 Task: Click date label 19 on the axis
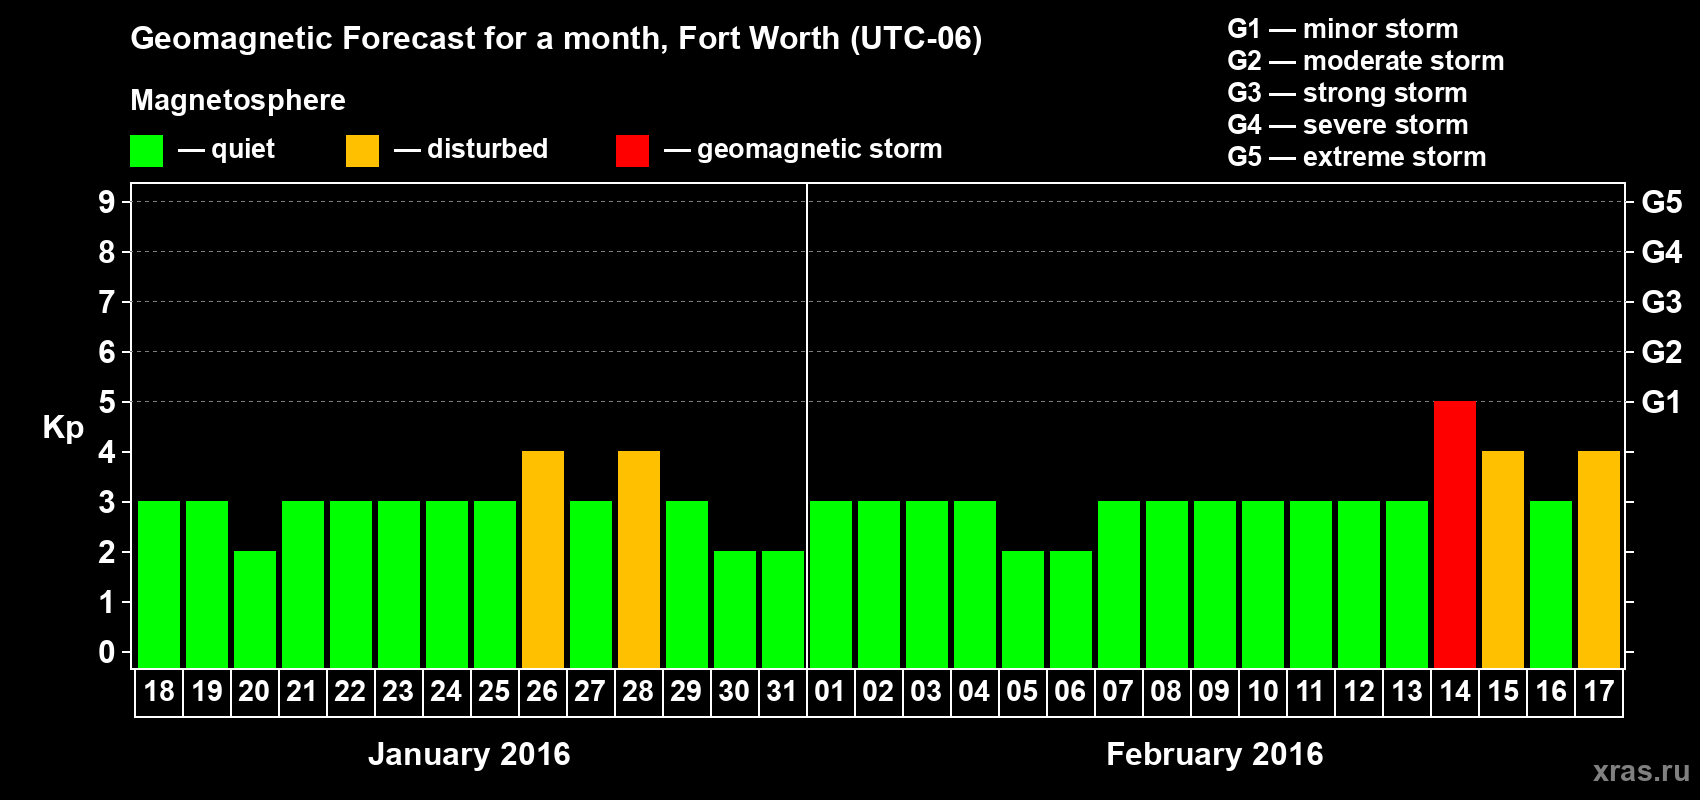click(207, 692)
